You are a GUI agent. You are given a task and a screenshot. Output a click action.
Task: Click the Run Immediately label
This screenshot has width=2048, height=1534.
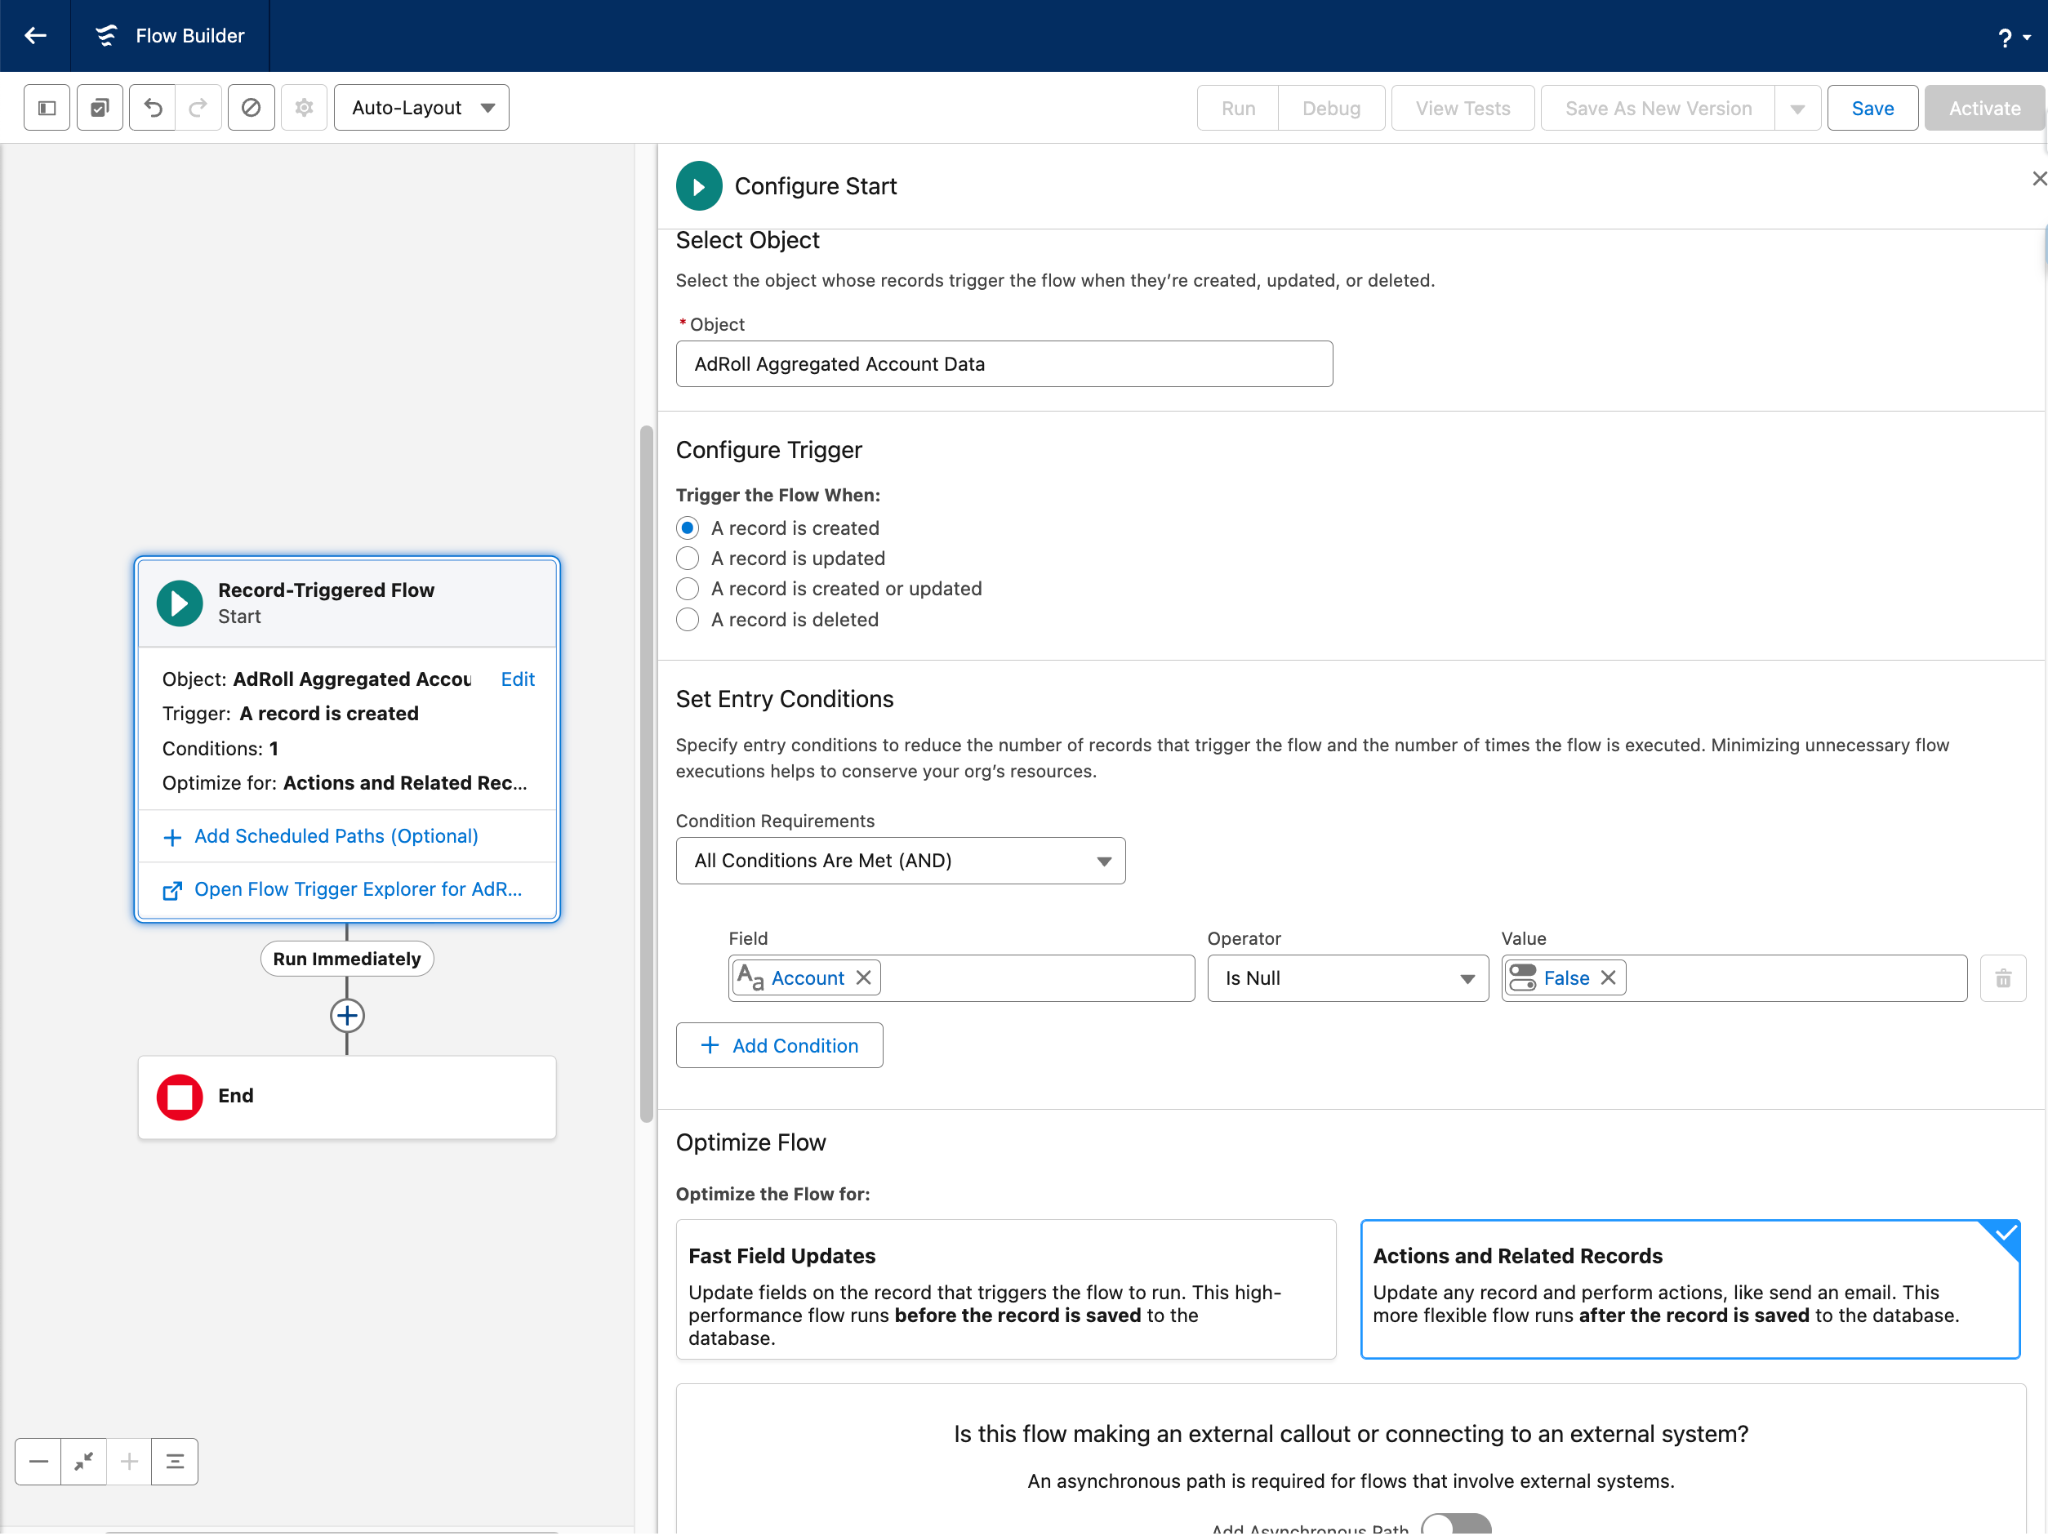(347, 959)
